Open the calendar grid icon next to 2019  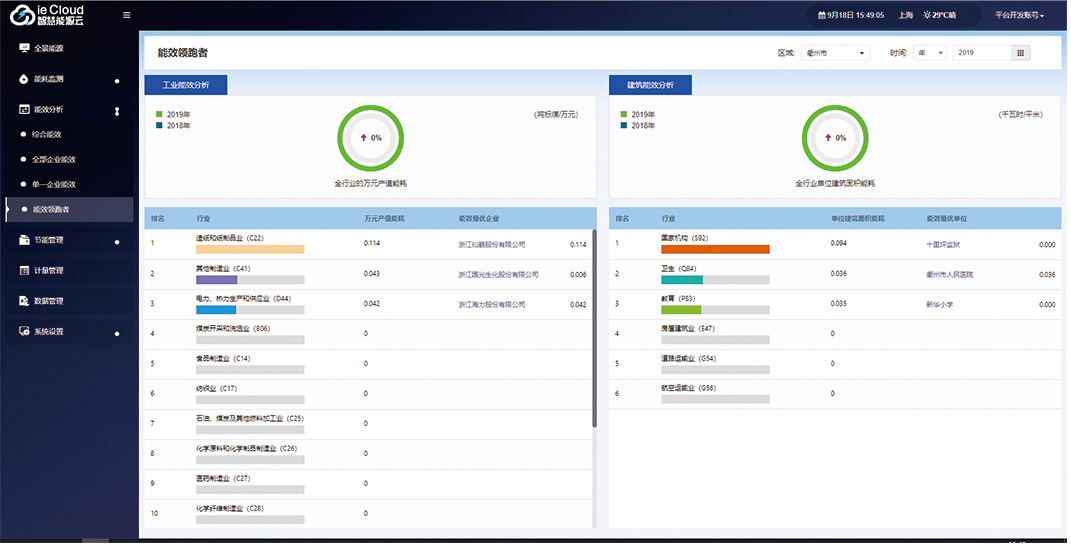coord(1020,53)
